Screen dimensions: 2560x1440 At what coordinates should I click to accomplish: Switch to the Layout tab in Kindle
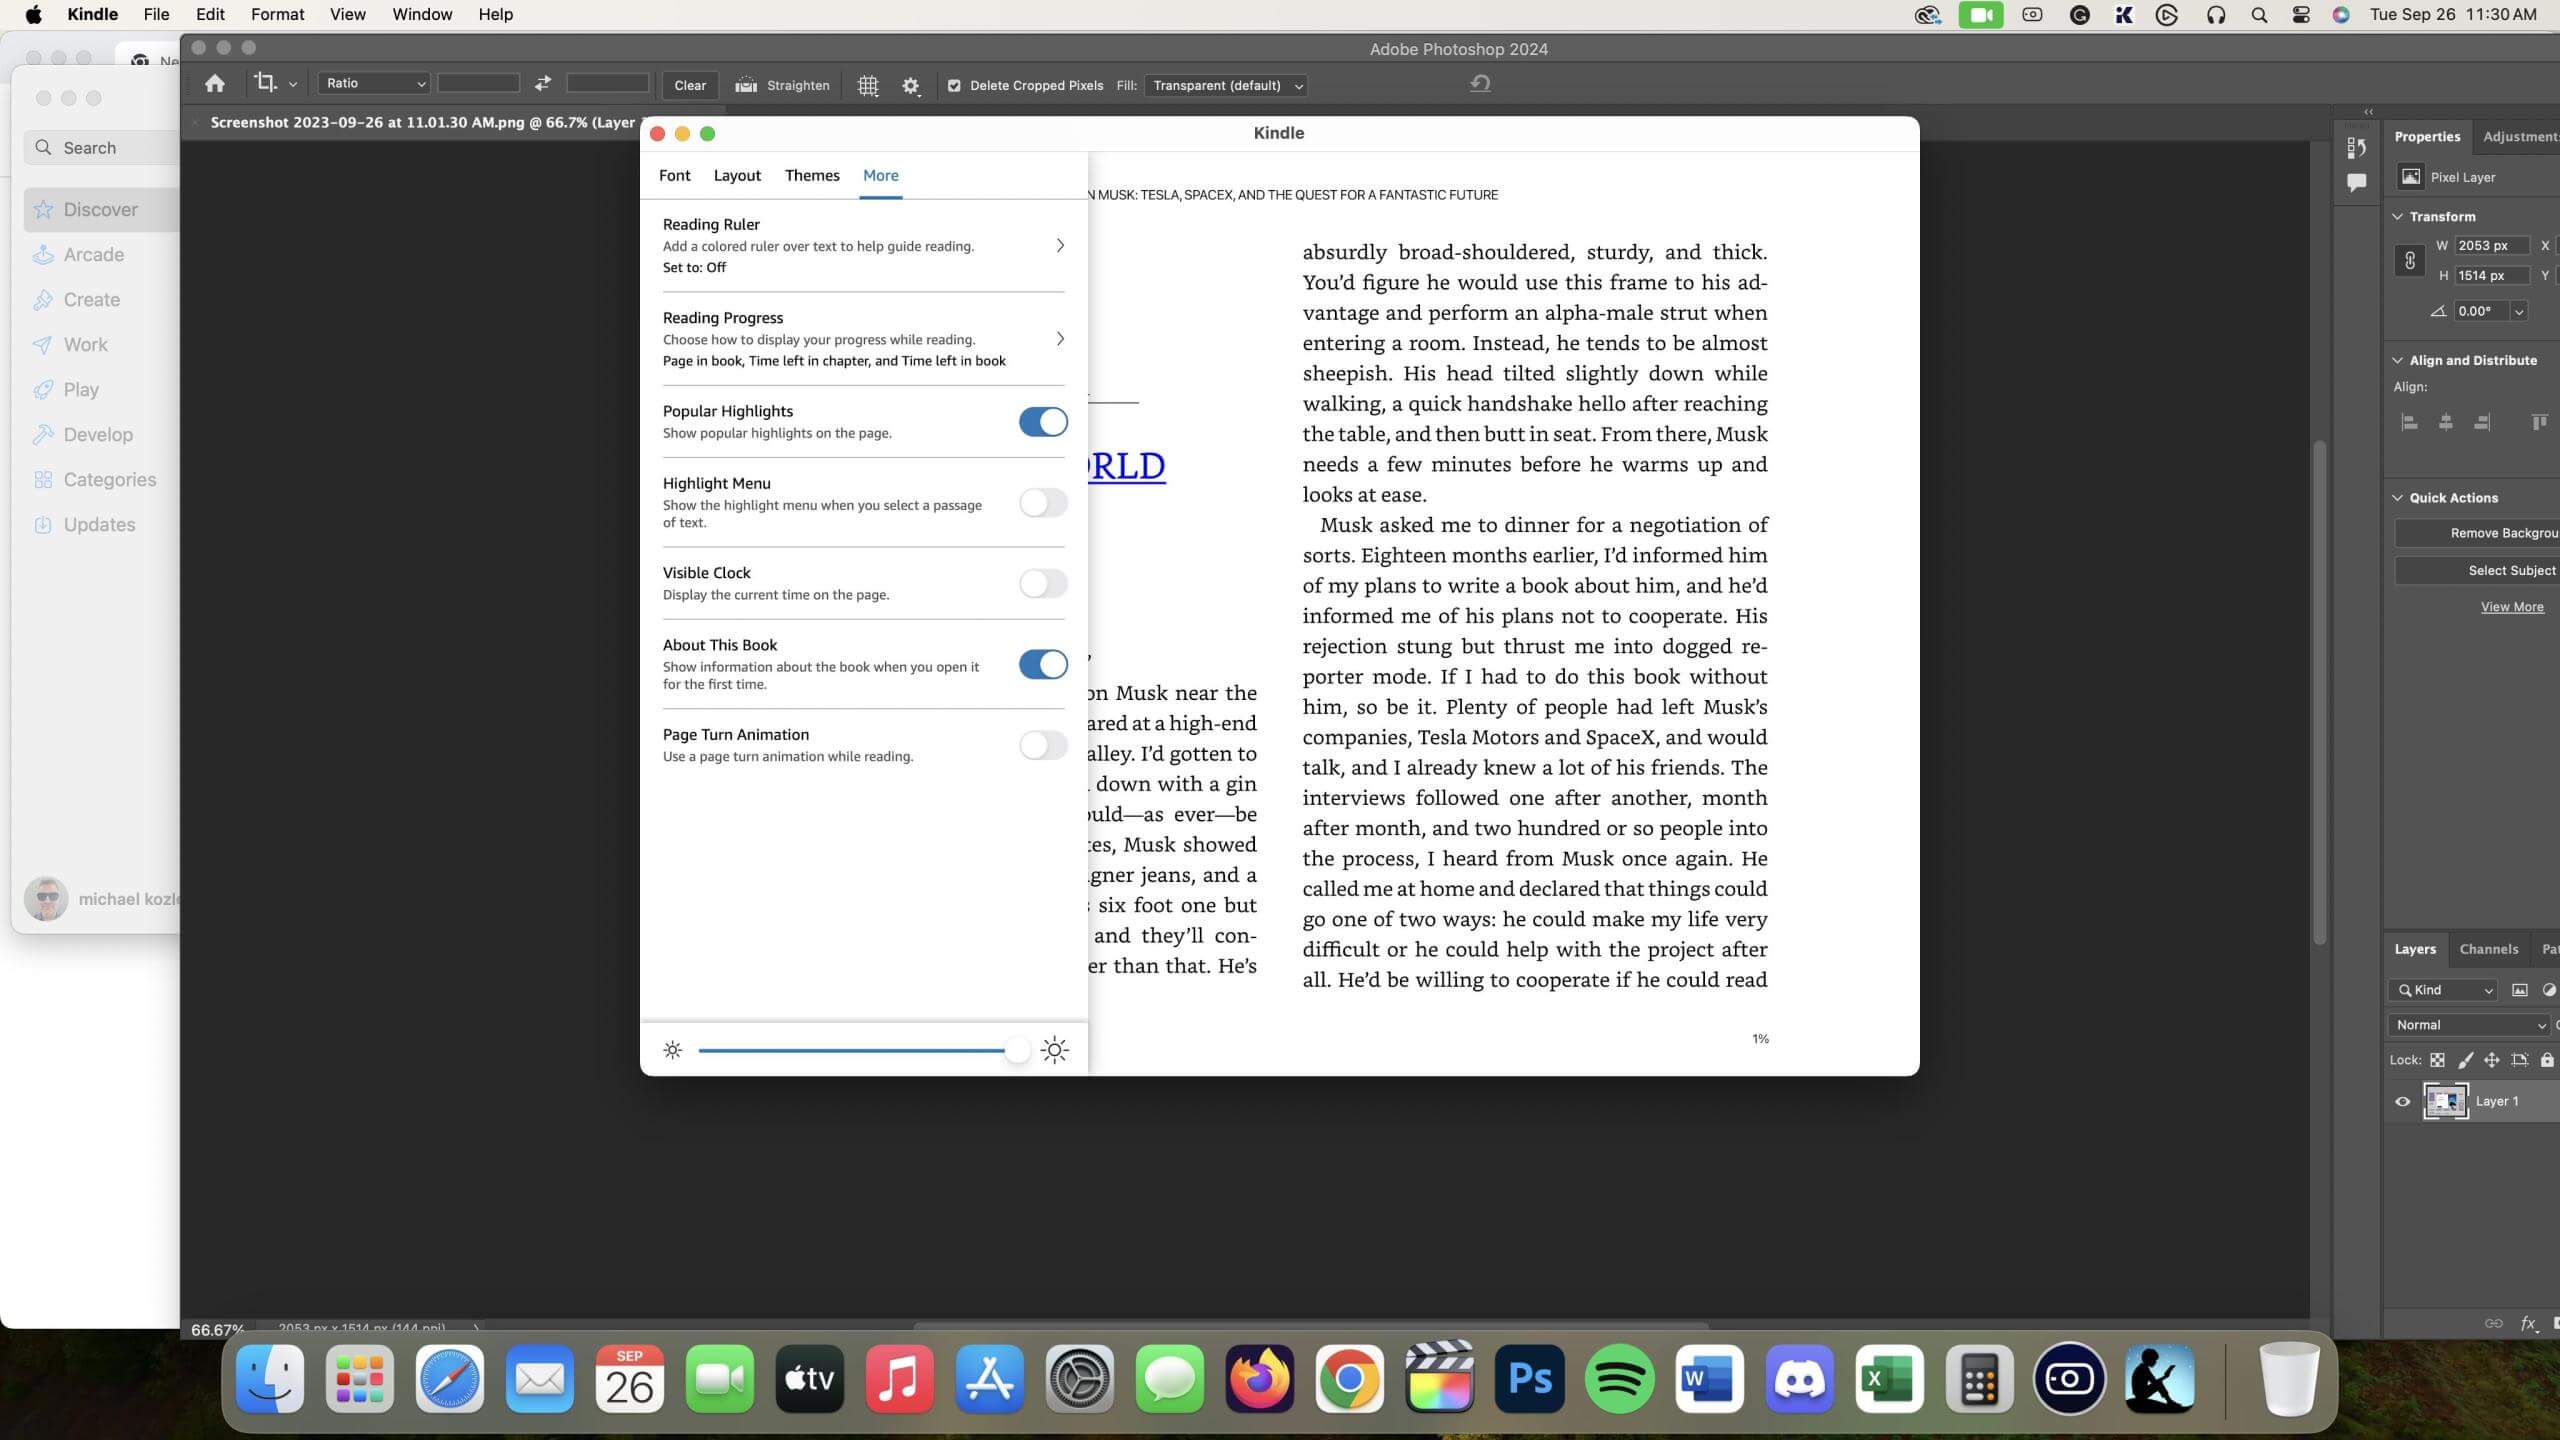click(737, 175)
